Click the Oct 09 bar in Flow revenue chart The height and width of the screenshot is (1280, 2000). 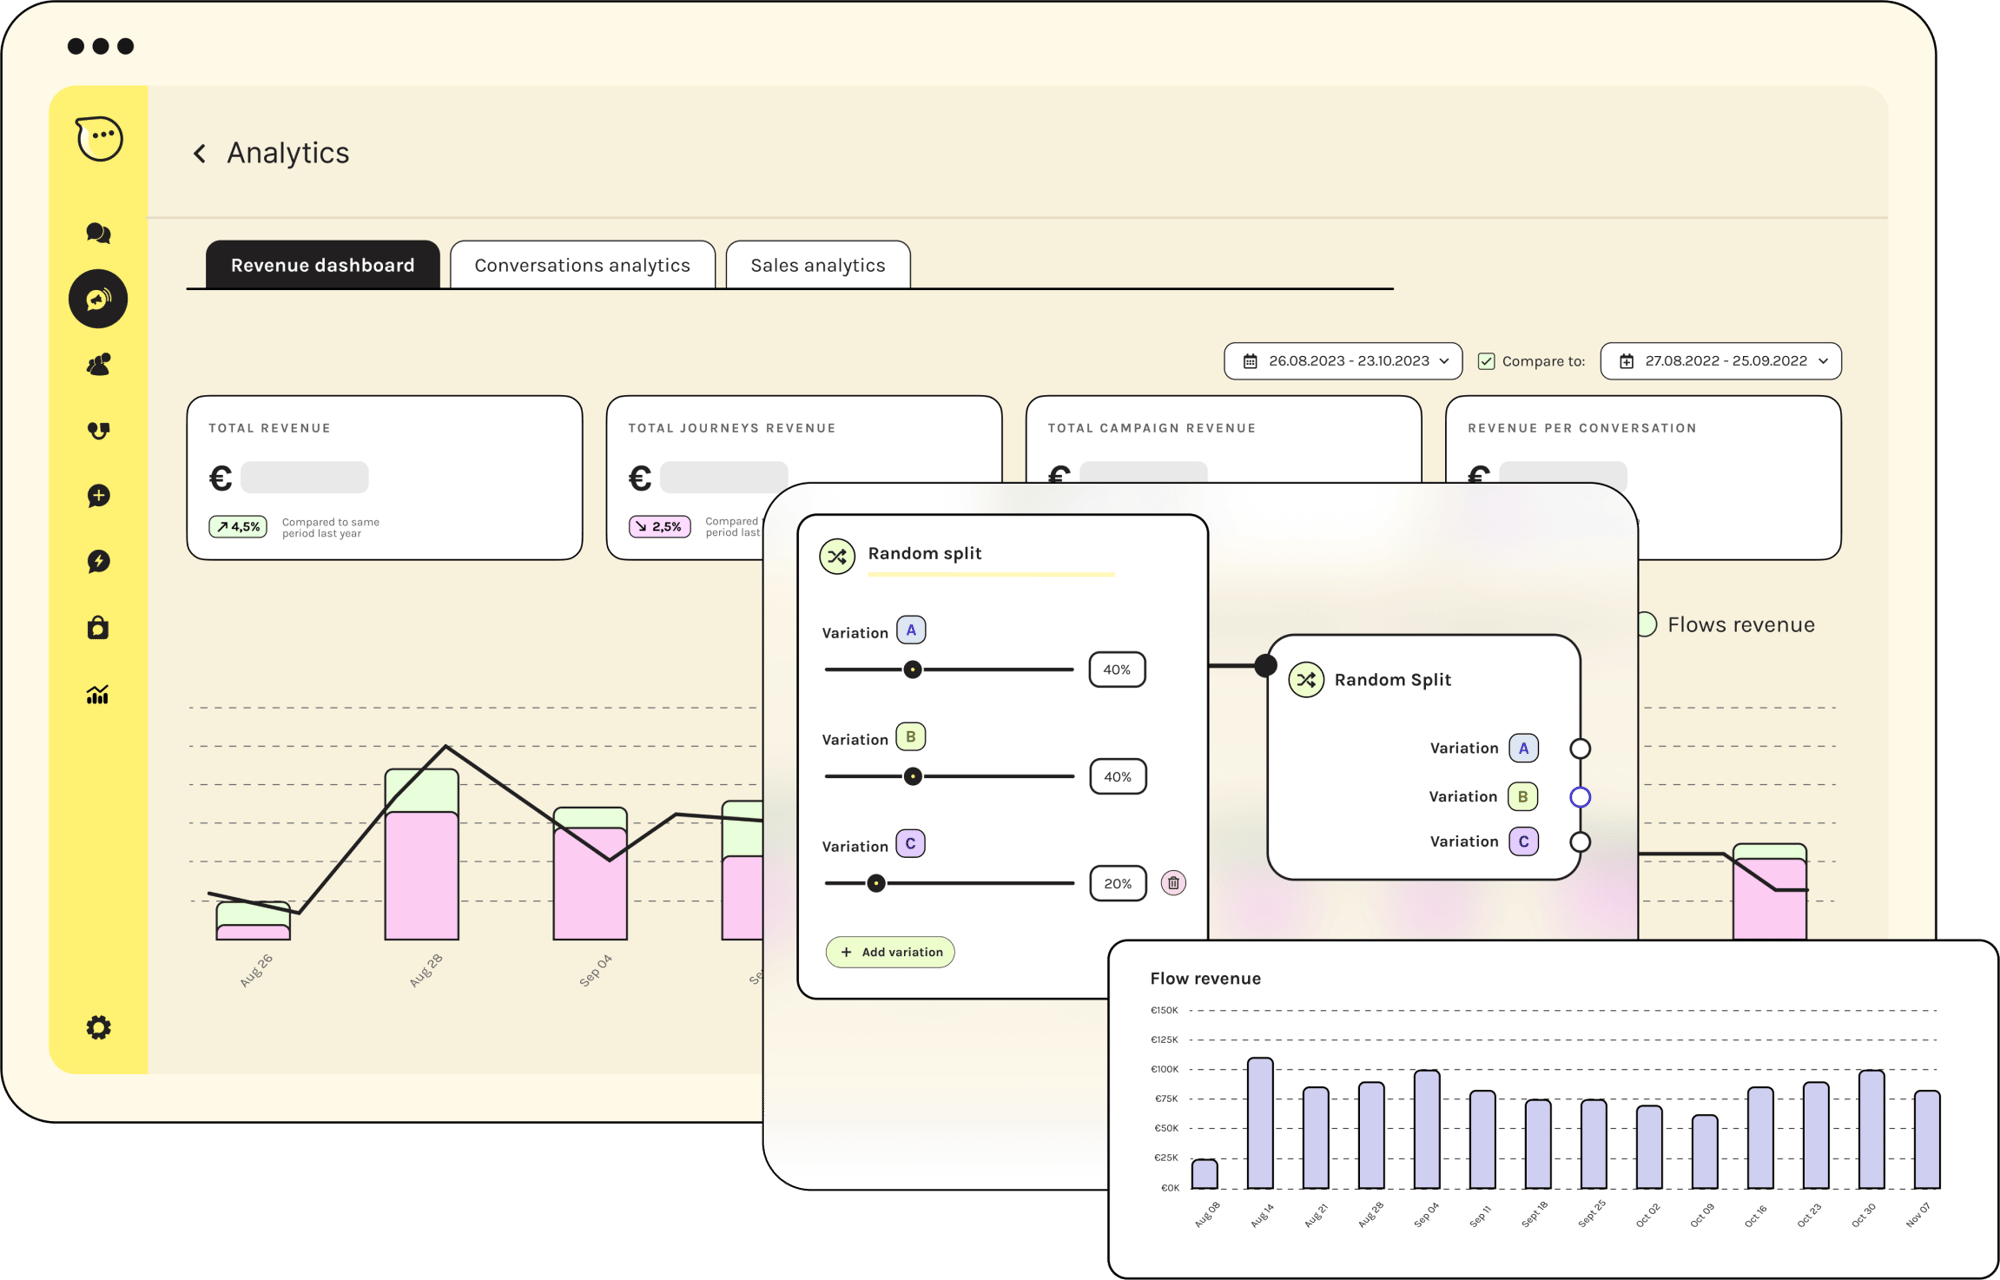[x=1705, y=1152]
